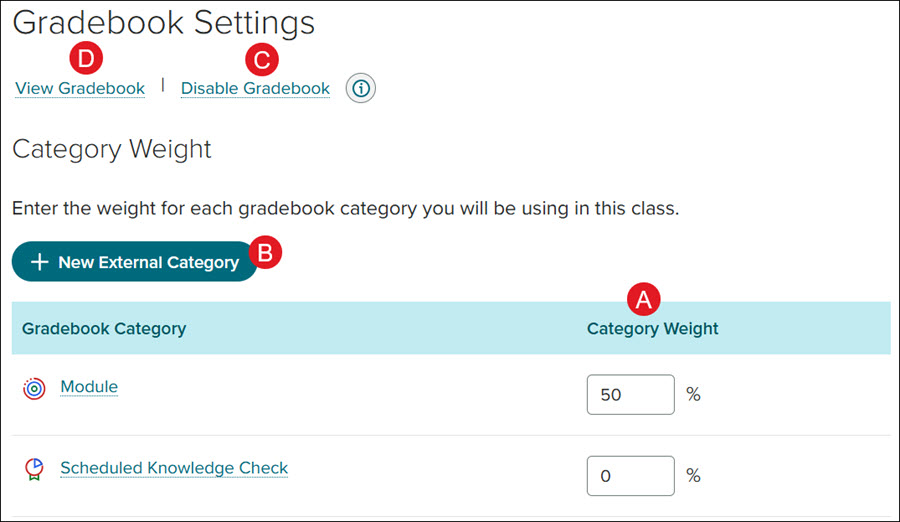Click the red circle marker D
Image resolution: width=900 pixels, height=522 pixels.
[x=86, y=58]
